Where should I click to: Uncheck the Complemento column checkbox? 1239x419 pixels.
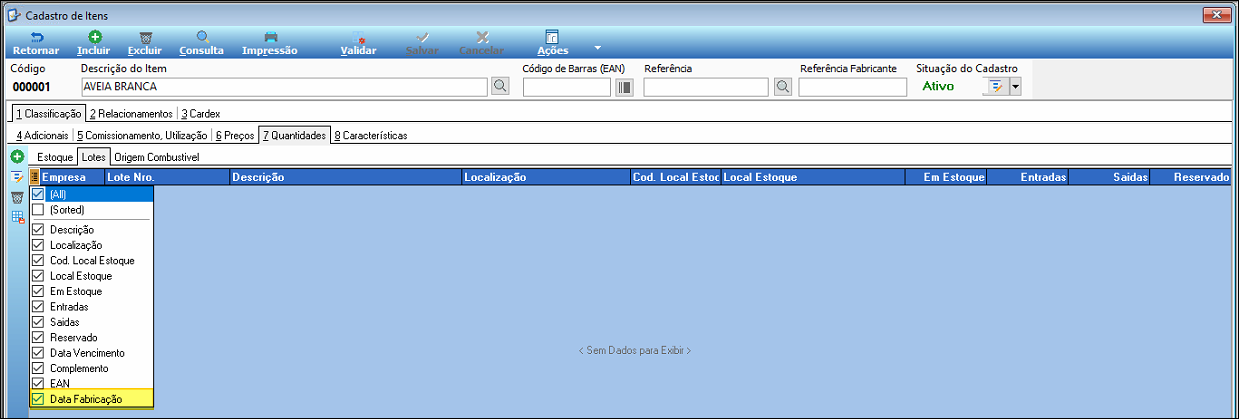click(38, 368)
